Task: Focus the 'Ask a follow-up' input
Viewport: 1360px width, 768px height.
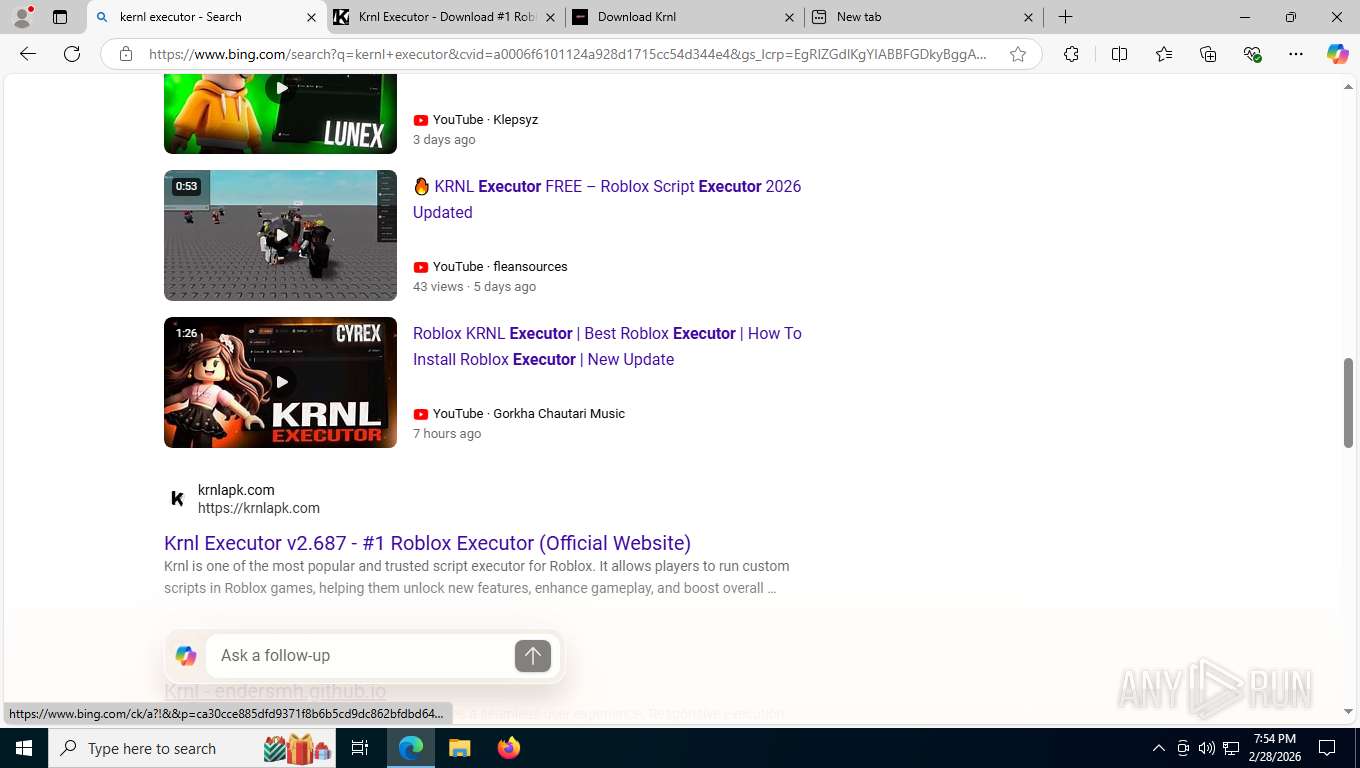Action: pos(360,656)
